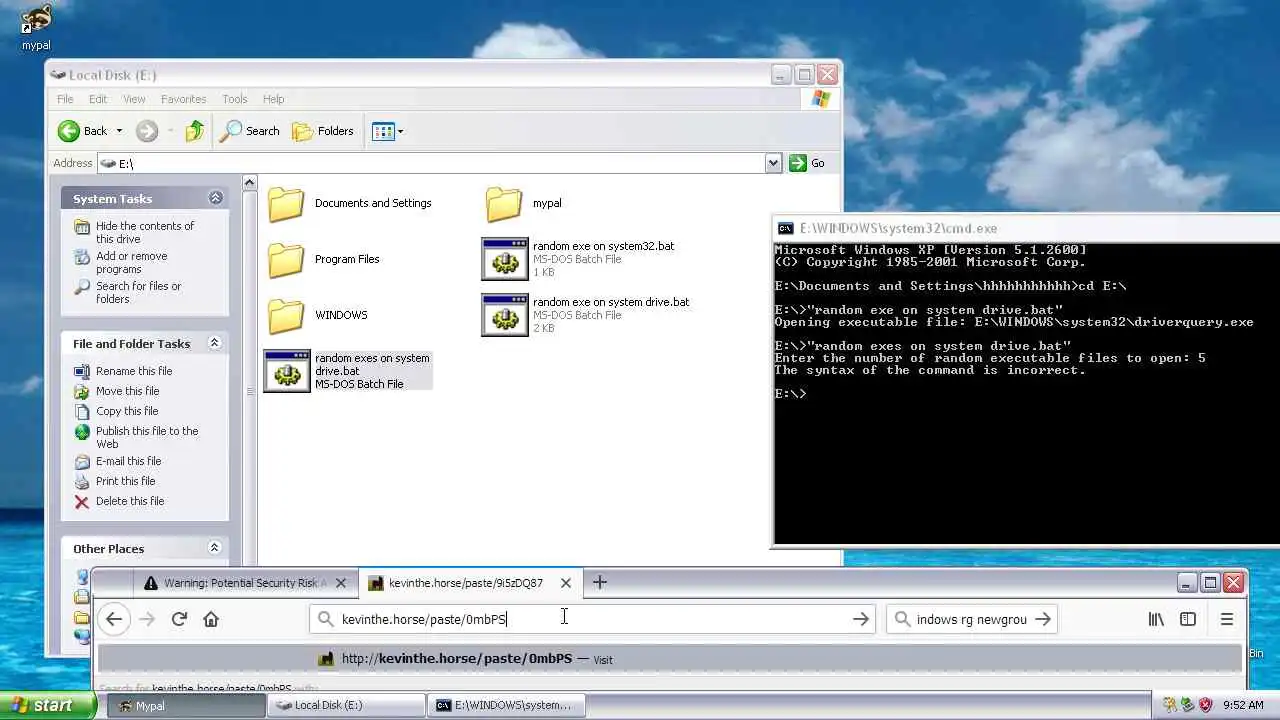Open the Favorites menu in Explorer
Screen dimensions: 1280x720
click(184, 99)
